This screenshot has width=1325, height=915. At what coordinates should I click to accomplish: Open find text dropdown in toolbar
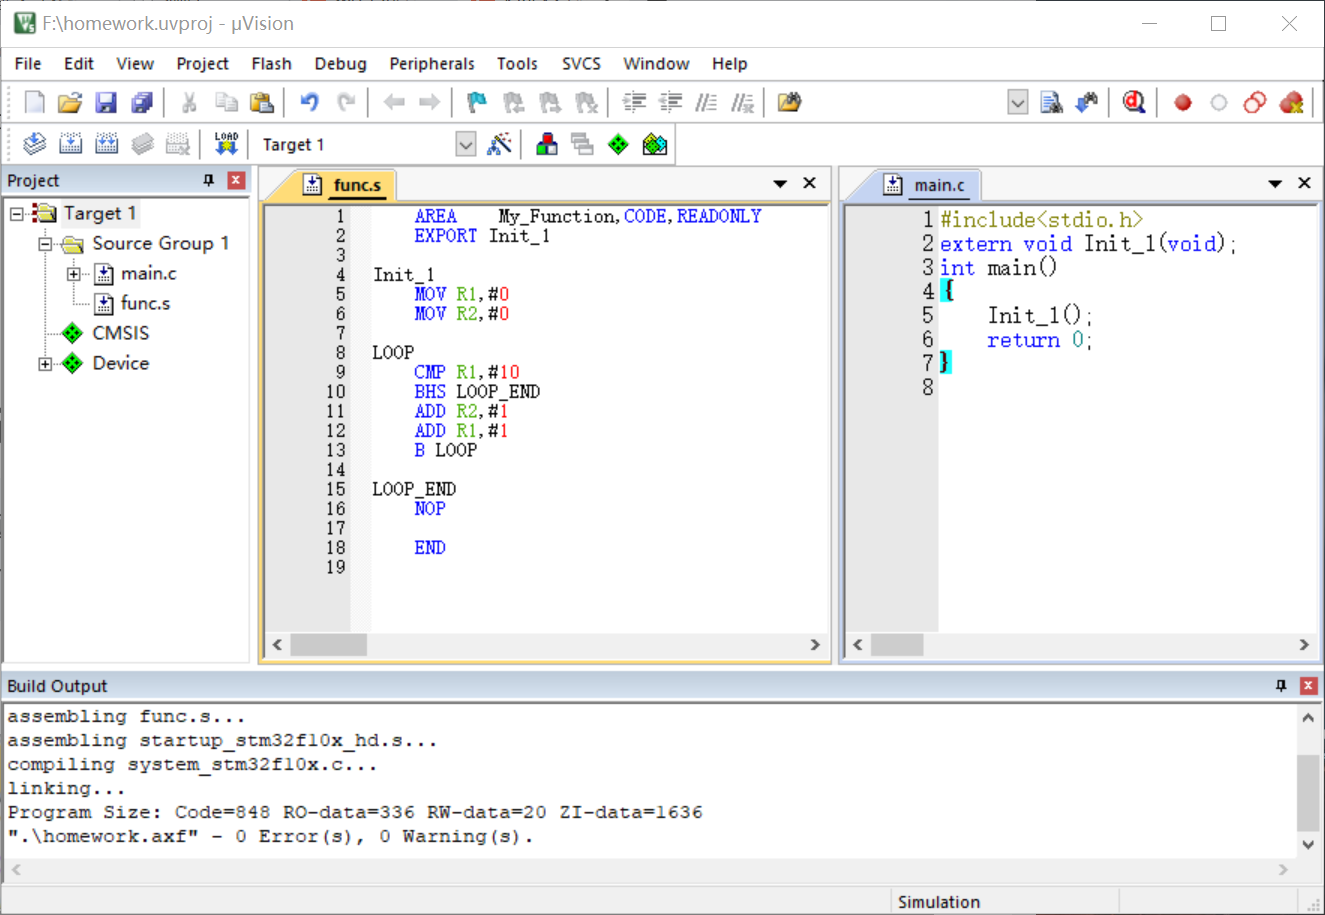1017,102
